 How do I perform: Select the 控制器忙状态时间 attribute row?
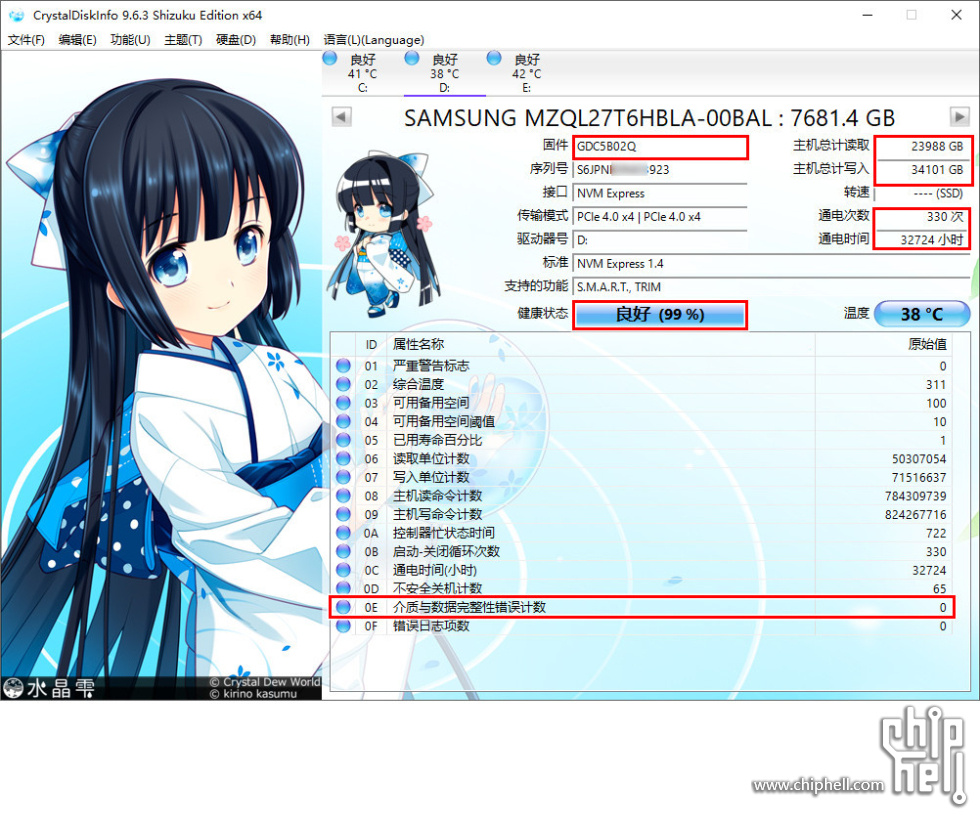[x=641, y=533]
